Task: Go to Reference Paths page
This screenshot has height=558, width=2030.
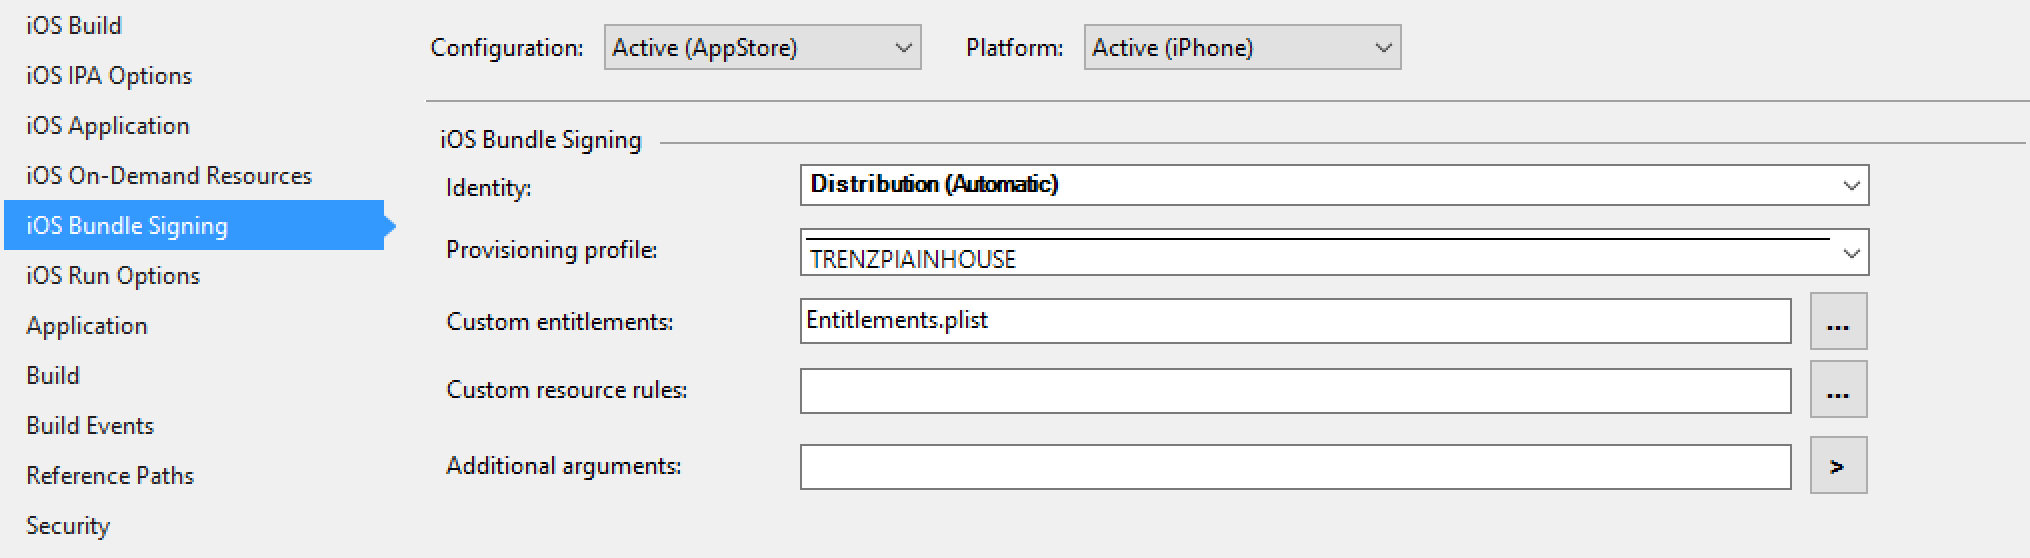Action: (110, 476)
